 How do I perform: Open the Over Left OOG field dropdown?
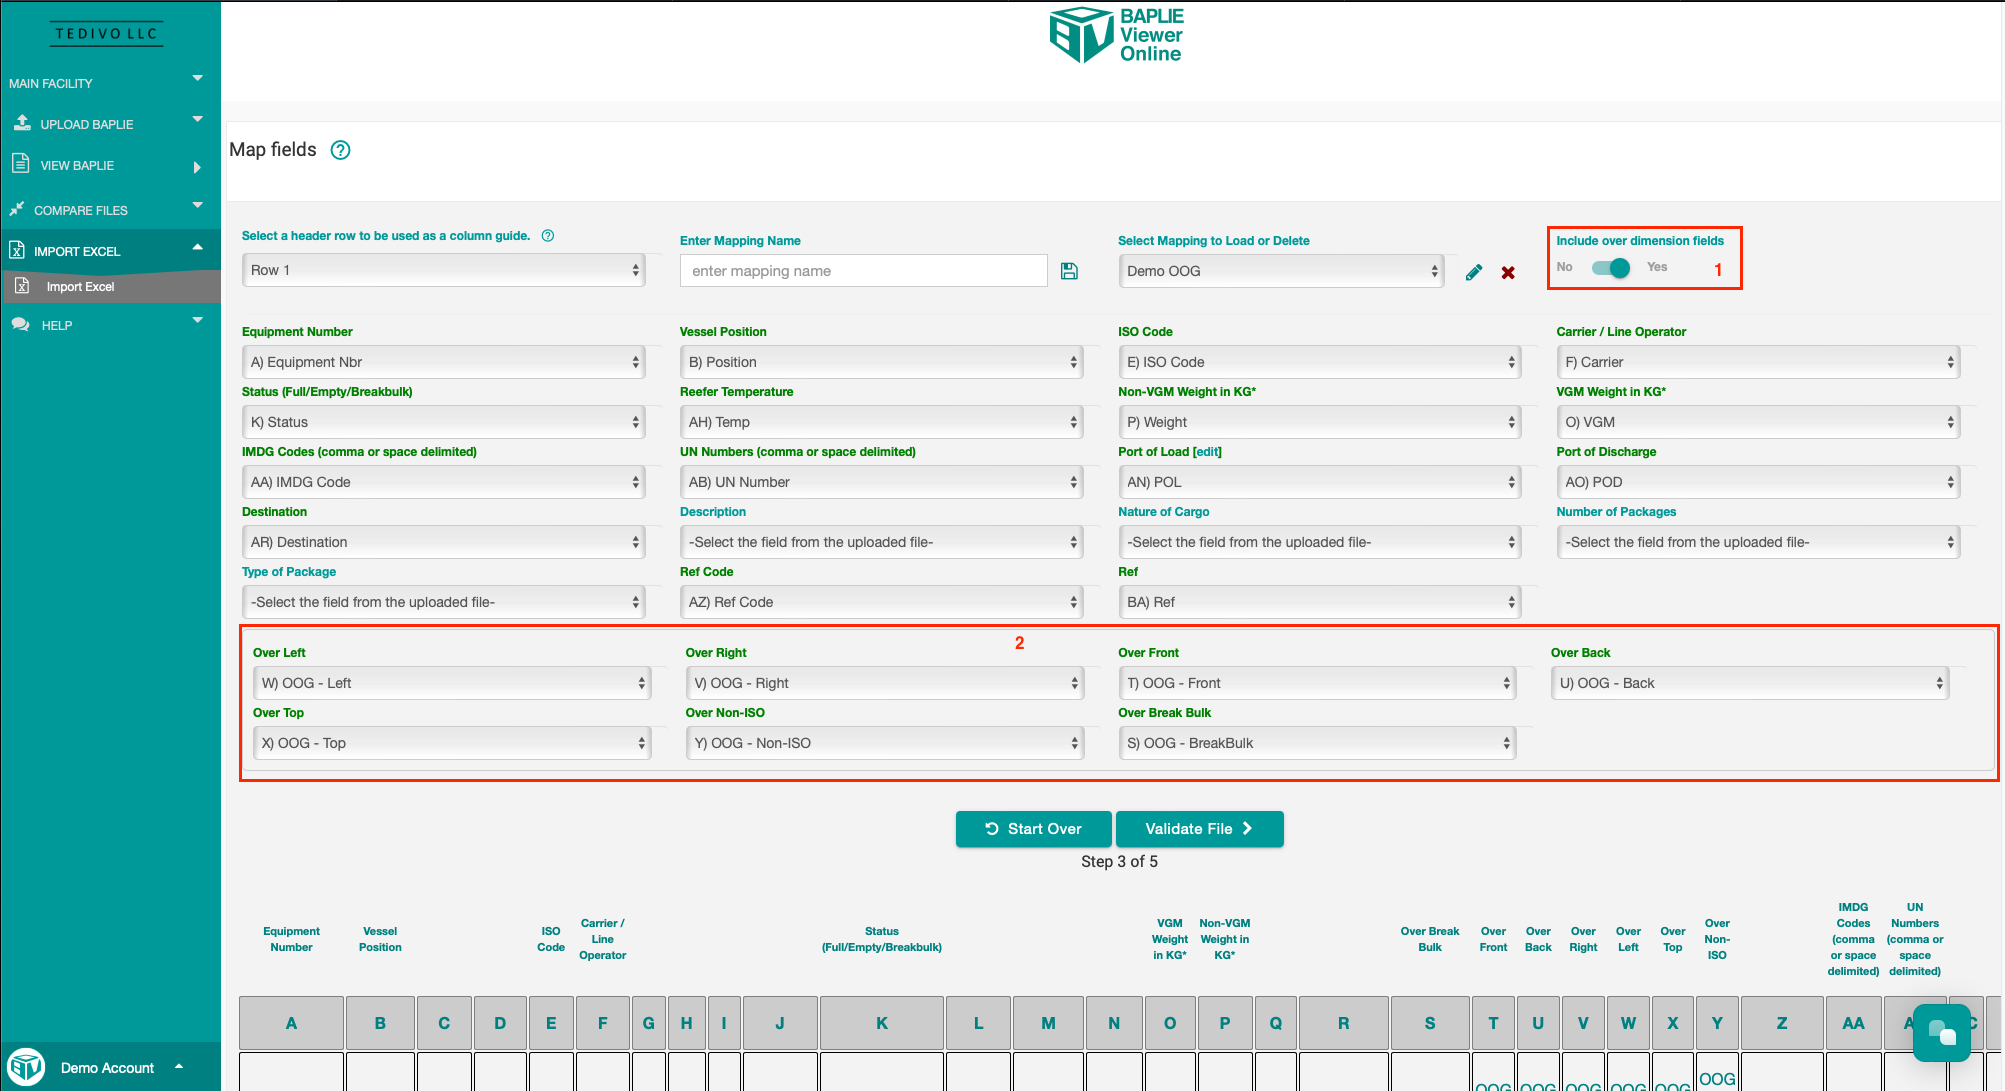click(x=452, y=683)
